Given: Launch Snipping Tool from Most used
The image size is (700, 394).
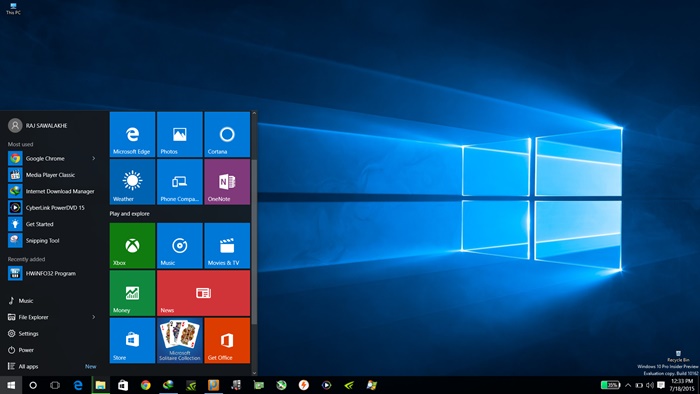Looking at the screenshot, I should 52,241.
